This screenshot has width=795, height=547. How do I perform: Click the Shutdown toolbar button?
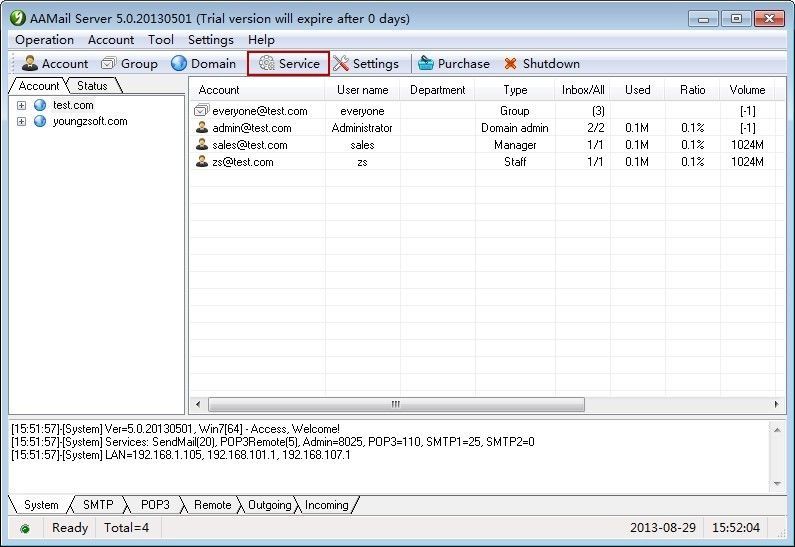pos(541,64)
